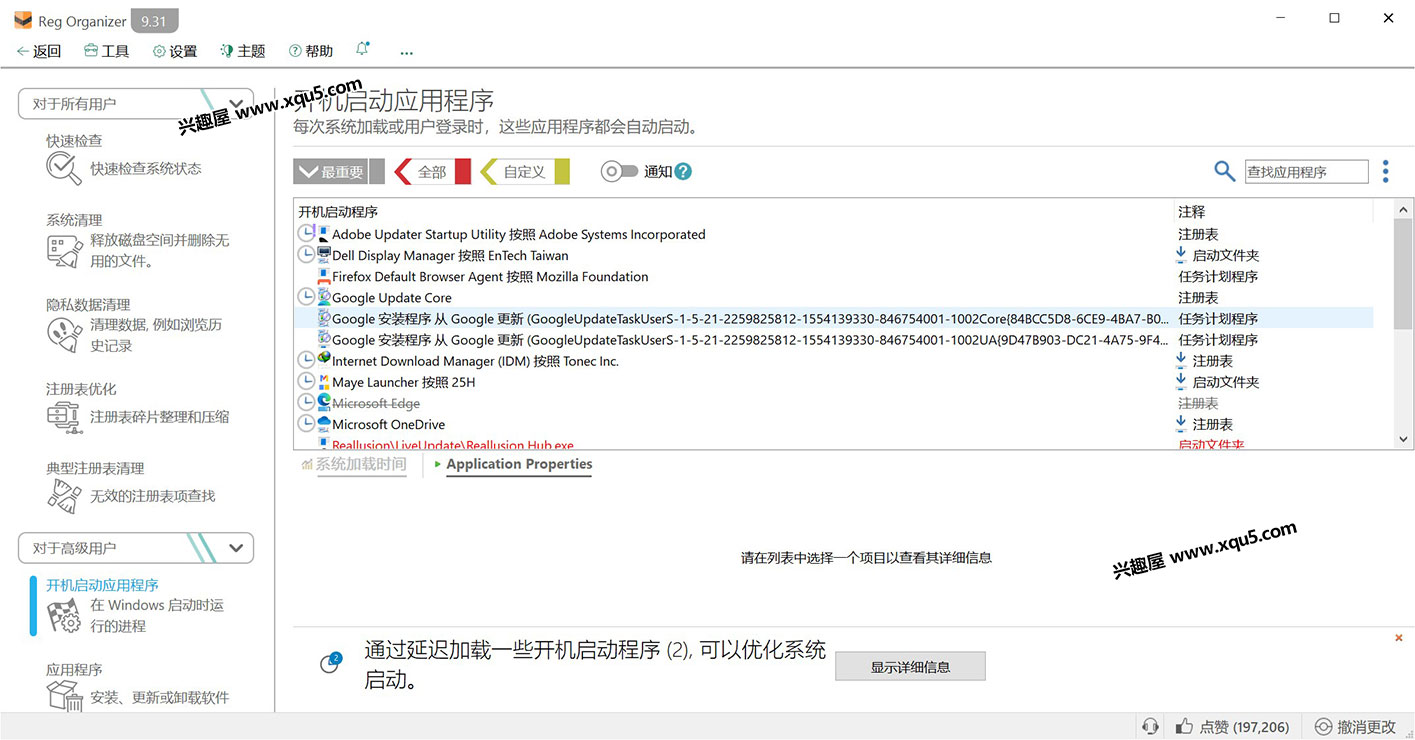Open the three-dot overflow menu in top menu bar
1415x740 pixels.
pos(406,52)
